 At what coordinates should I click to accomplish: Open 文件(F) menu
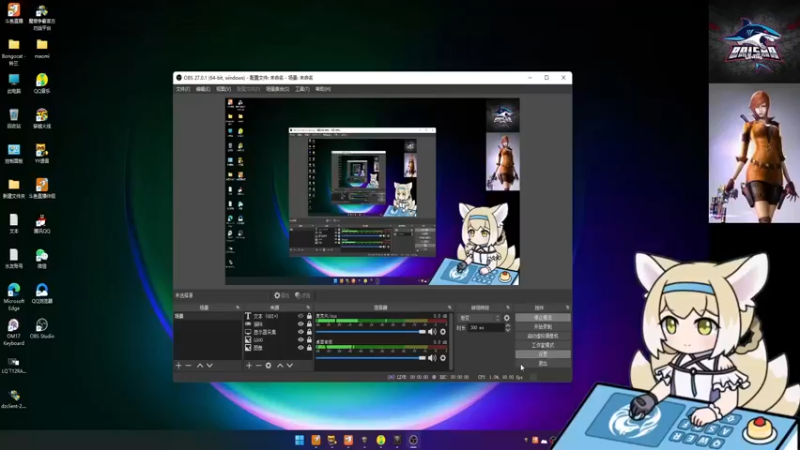[x=183, y=89]
